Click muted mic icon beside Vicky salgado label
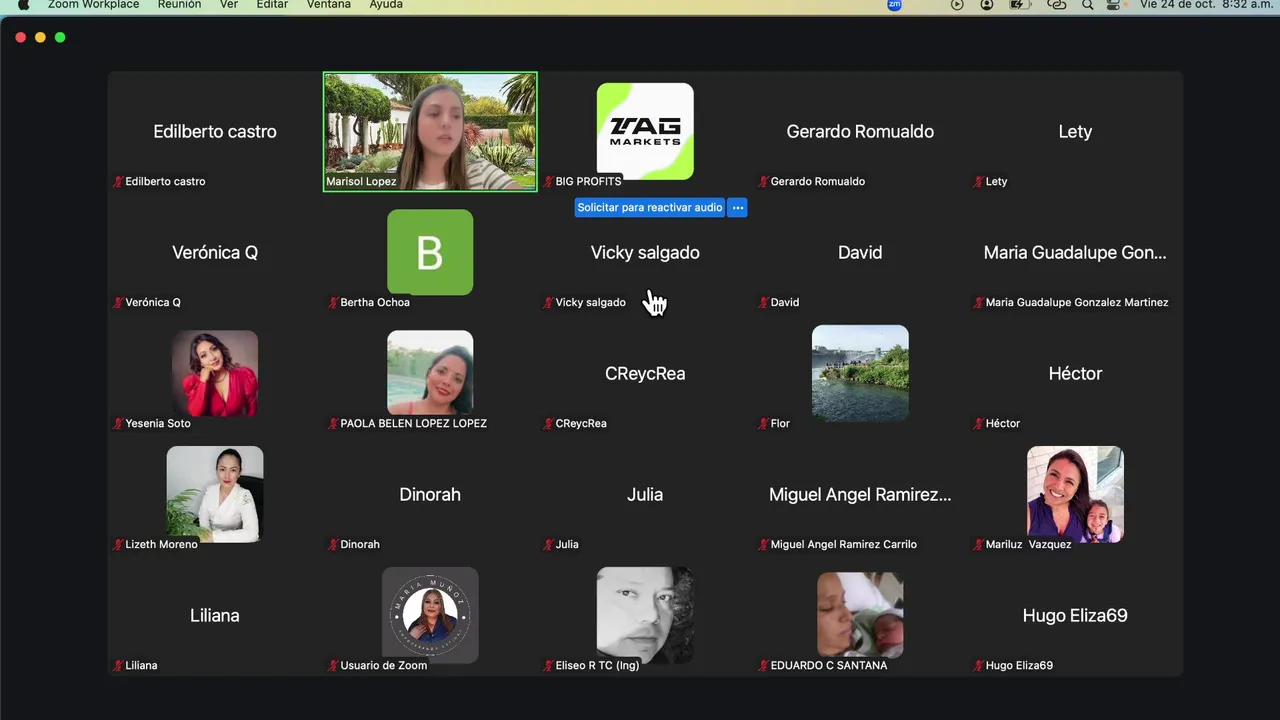This screenshot has width=1280, height=720. click(x=548, y=303)
